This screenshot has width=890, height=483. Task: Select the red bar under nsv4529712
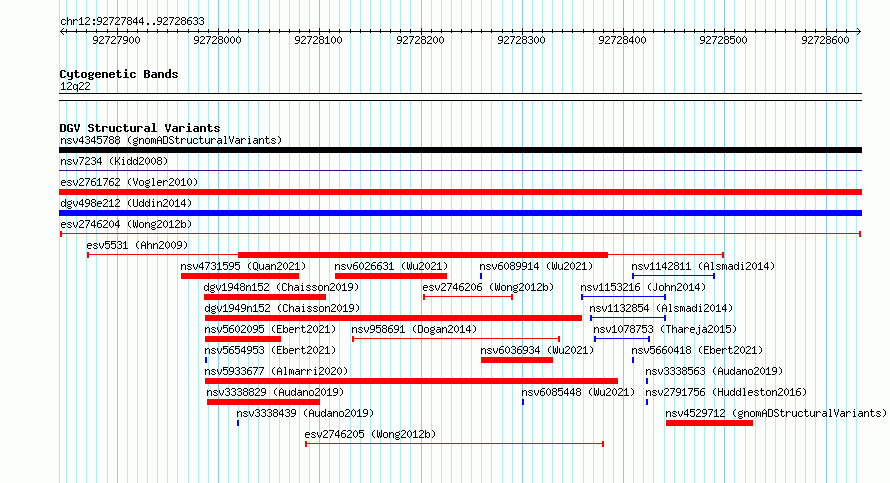710,423
